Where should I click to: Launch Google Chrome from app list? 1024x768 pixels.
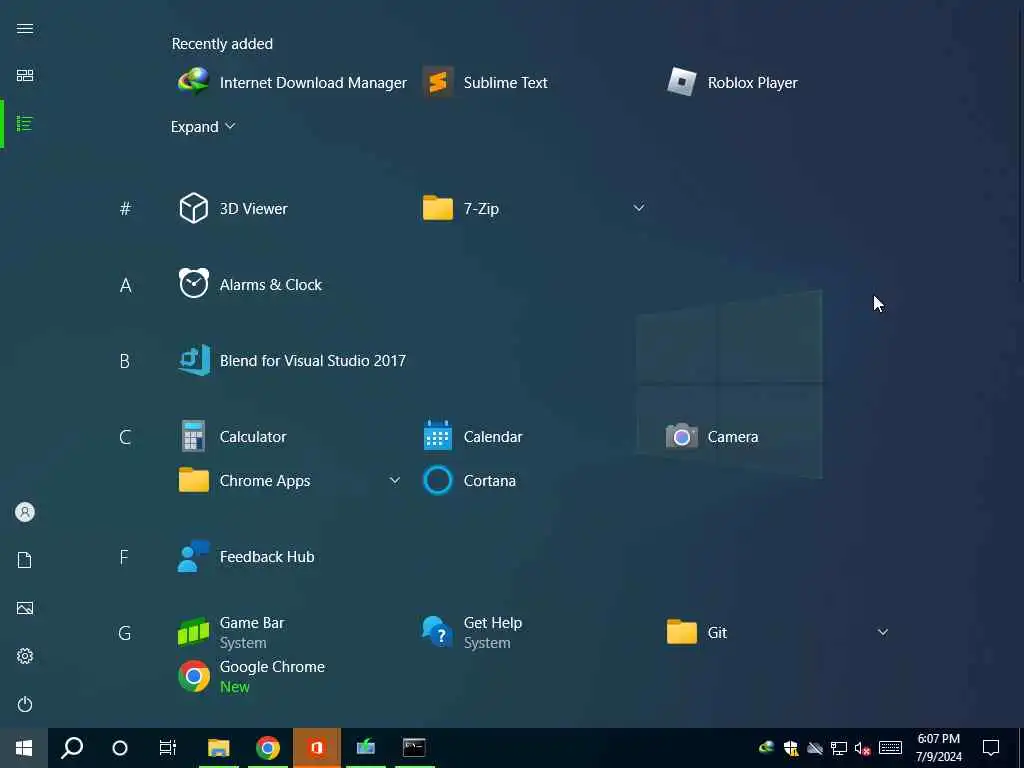point(251,676)
